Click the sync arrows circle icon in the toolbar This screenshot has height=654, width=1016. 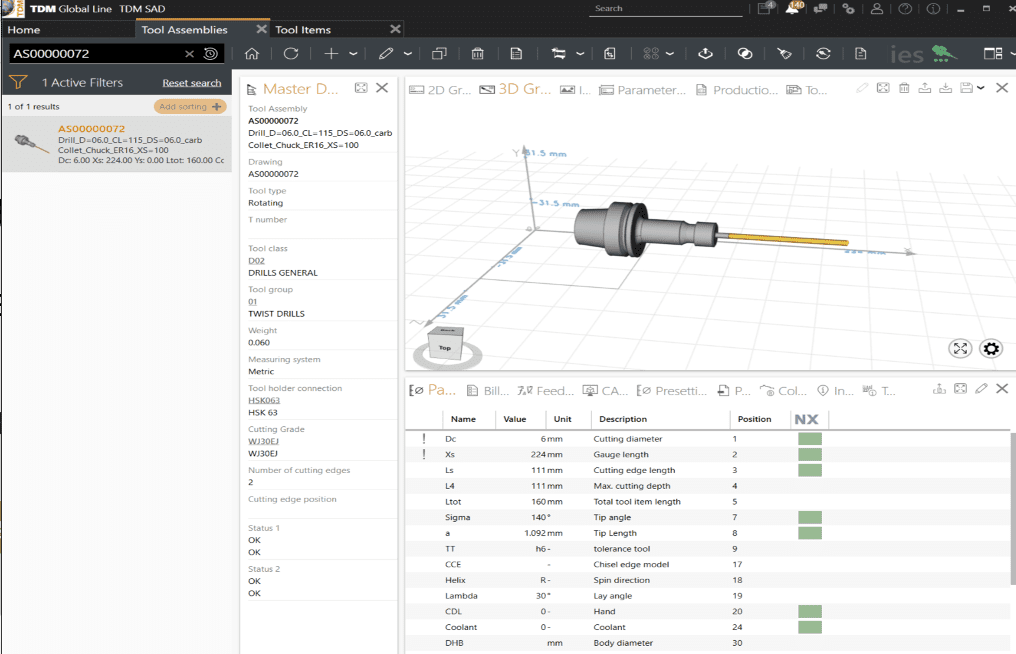pos(823,54)
